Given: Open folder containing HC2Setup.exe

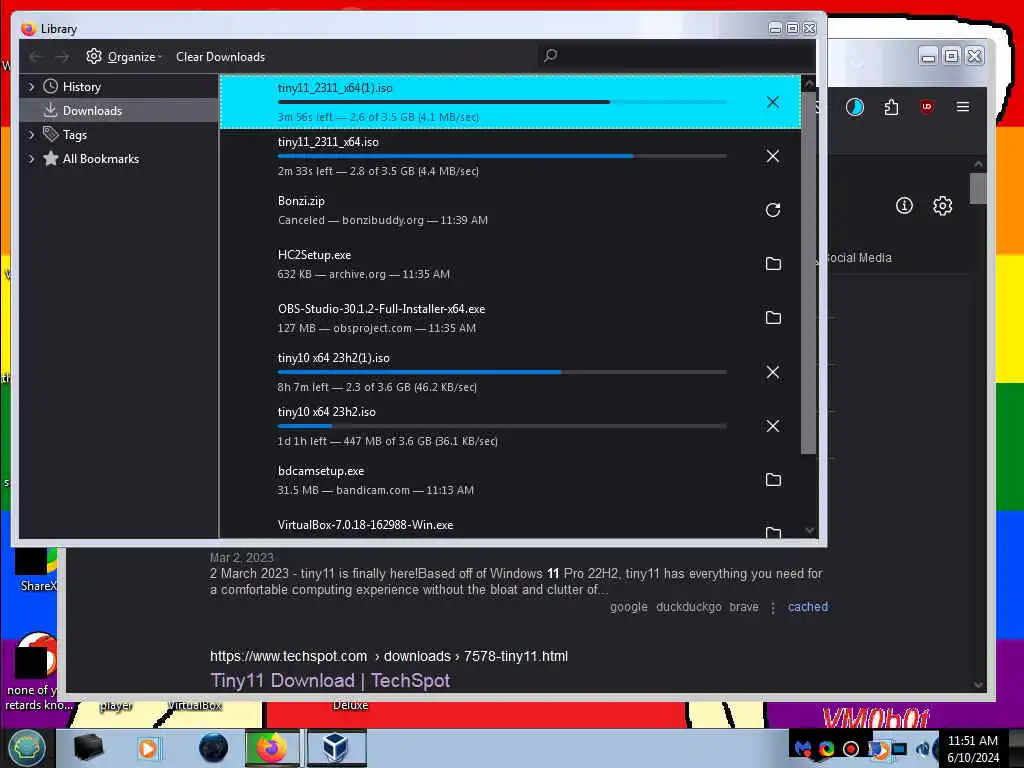Looking at the screenshot, I should (x=773, y=264).
